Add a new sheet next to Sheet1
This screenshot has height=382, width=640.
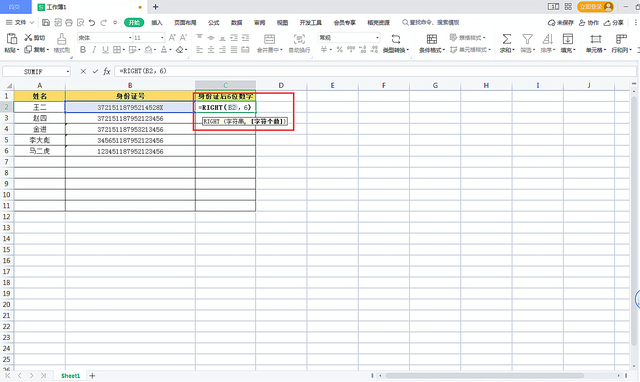pos(92,375)
